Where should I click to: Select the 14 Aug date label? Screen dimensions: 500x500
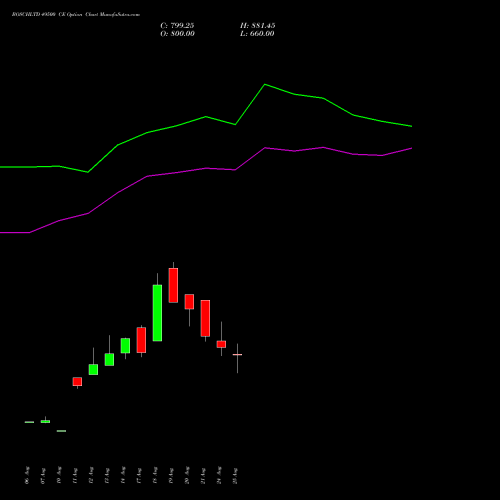click(123, 476)
